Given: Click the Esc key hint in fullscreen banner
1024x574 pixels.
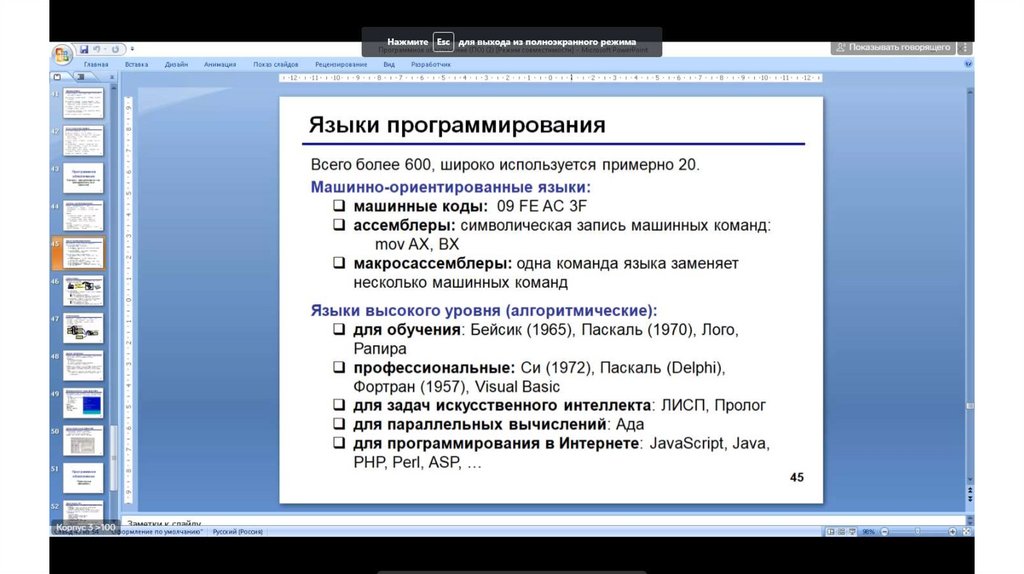Looking at the screenshot, I should point(443,42).
